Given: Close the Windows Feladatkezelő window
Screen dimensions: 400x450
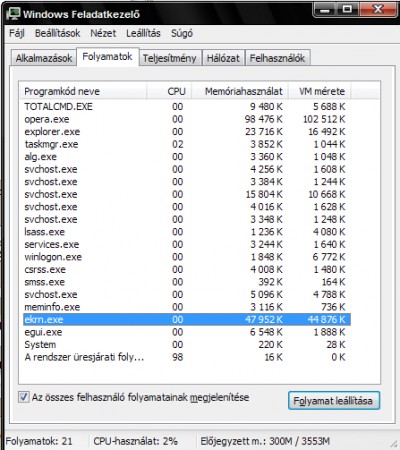Looking at the screenshot, I should (x=378, y=10).
